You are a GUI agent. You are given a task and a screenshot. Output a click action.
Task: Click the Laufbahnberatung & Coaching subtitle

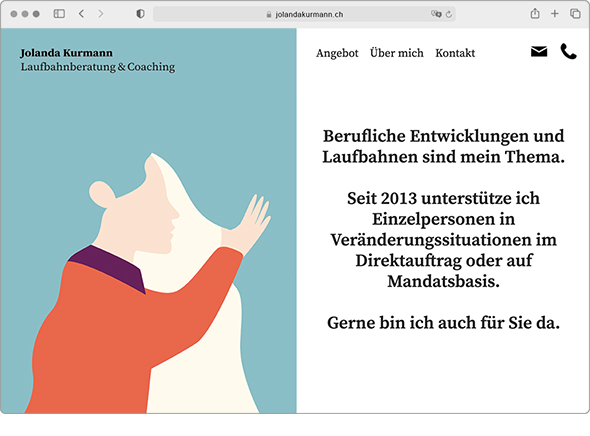(98, 67)
